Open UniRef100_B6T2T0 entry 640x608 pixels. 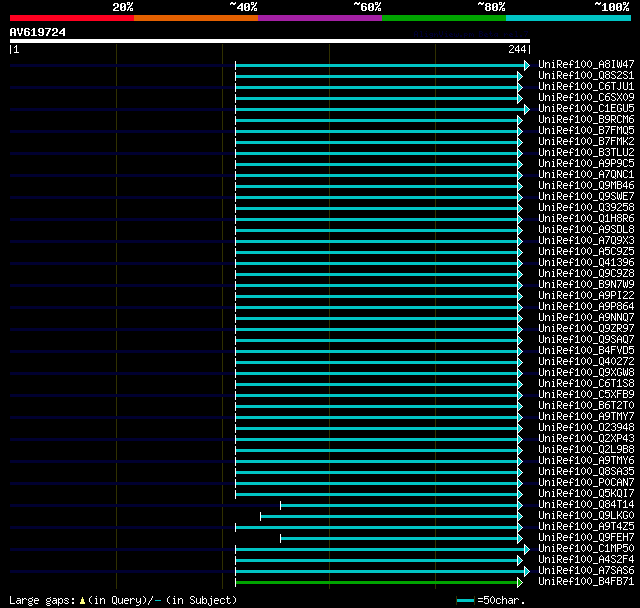click(x=586, y=406)
